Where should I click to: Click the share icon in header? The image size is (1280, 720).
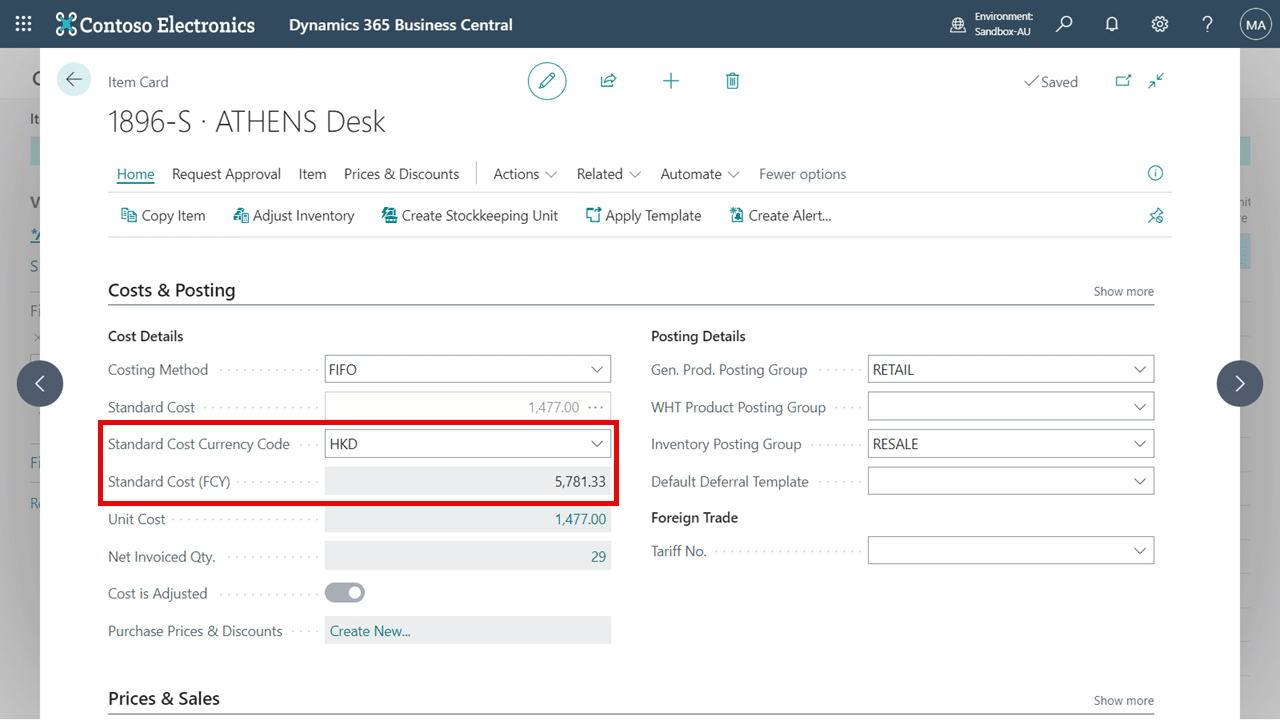point(608,81)
